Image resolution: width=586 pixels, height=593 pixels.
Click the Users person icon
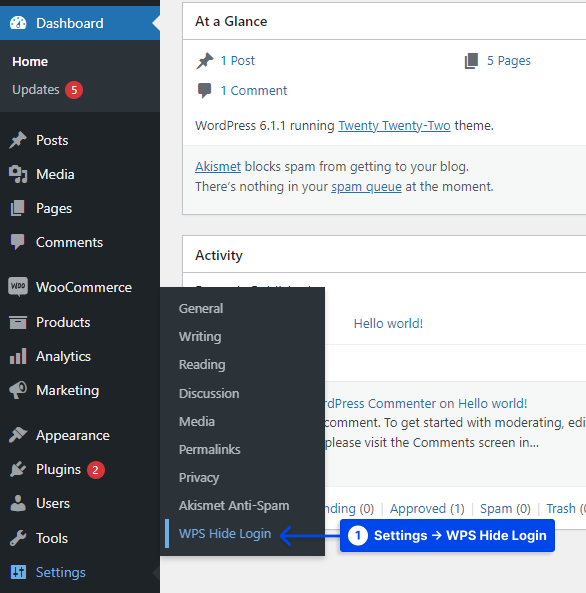pos(18,503)
